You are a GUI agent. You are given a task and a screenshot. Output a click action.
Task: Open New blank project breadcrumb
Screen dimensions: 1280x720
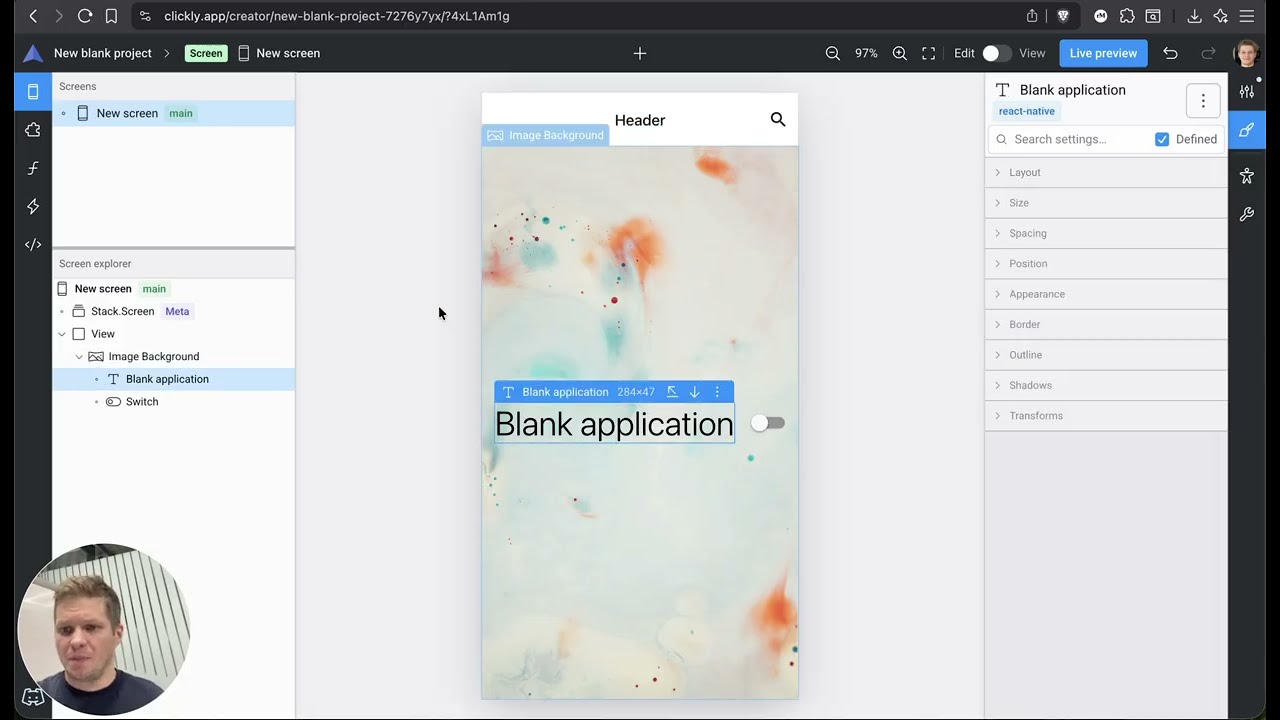click(x=103, y=53)
